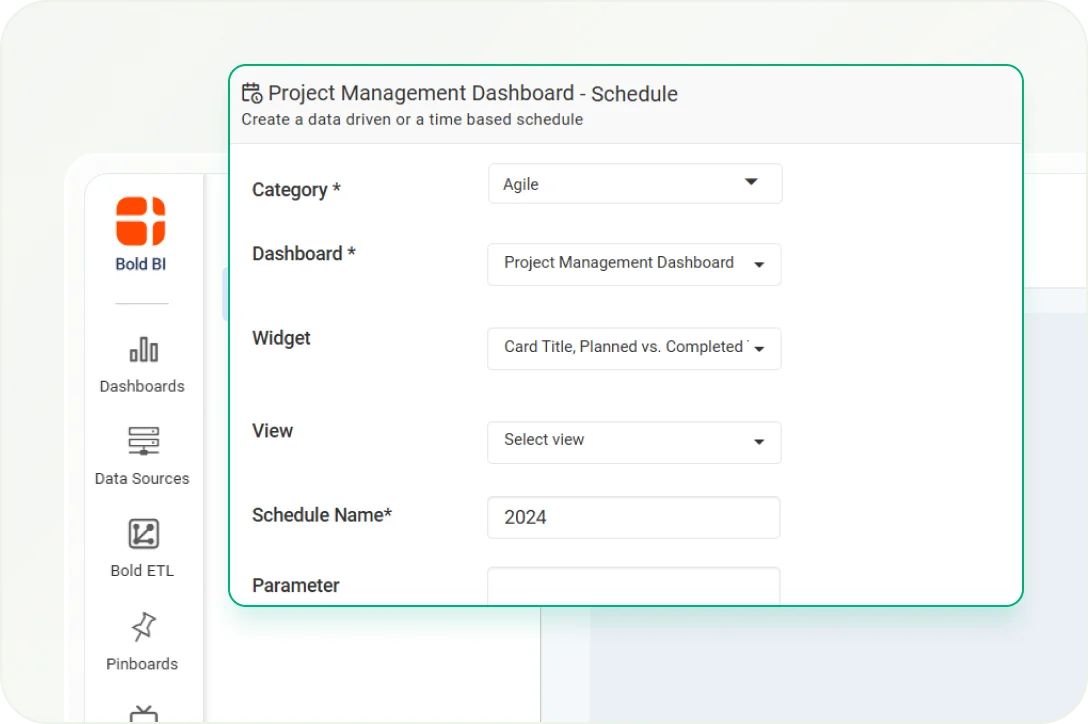
Task: Click the Schedule Name input field
Action: point(634,518)
